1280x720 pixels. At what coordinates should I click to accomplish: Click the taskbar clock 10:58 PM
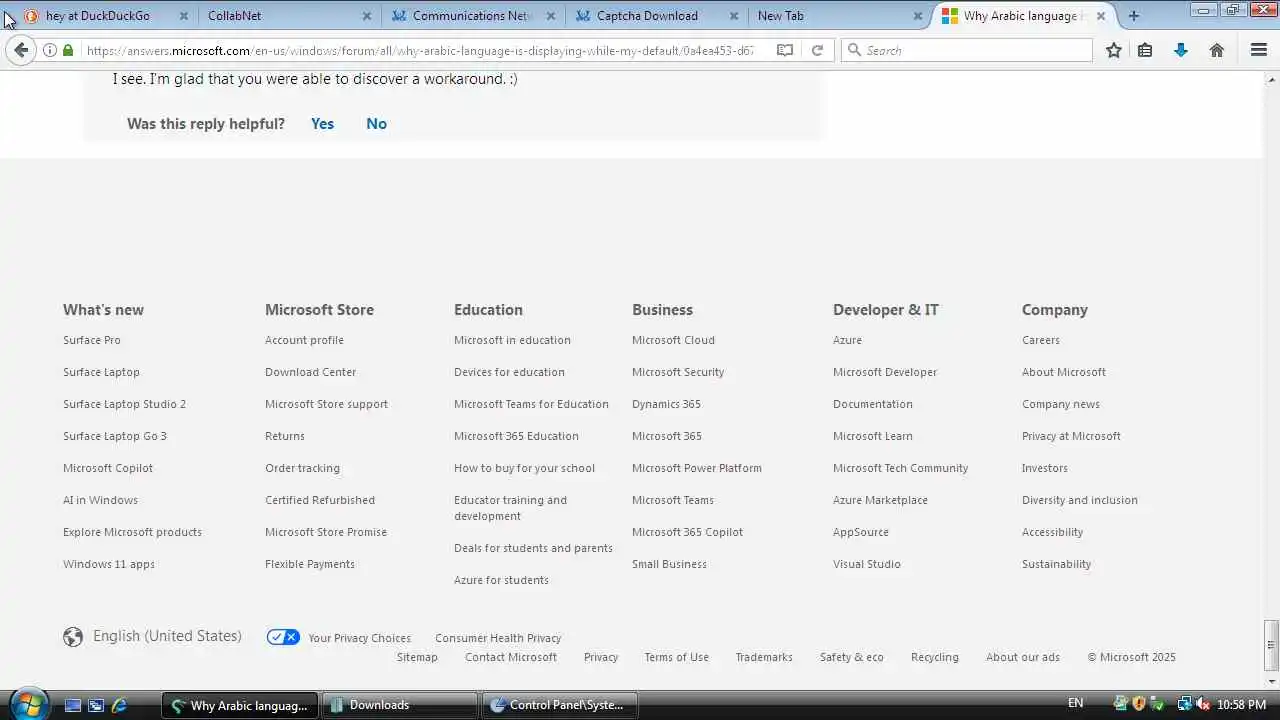pos(1241,705)
